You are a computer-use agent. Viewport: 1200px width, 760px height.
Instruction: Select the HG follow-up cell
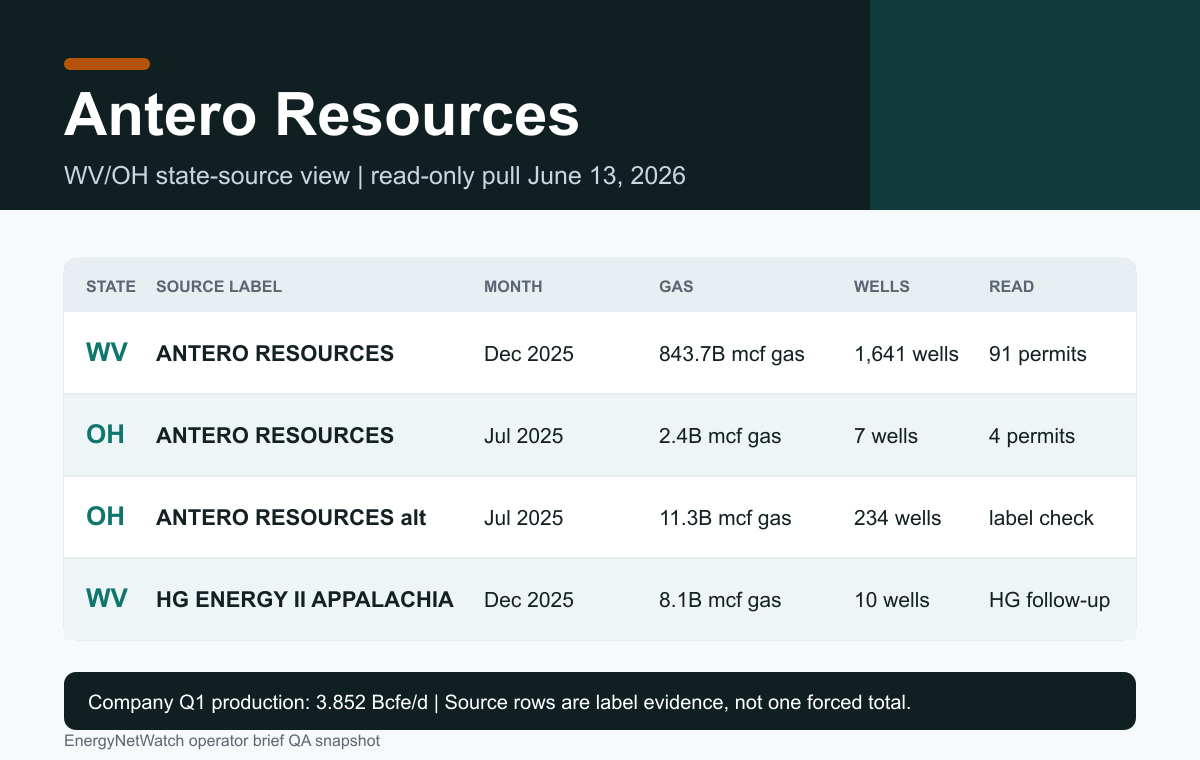(1050, 600)
